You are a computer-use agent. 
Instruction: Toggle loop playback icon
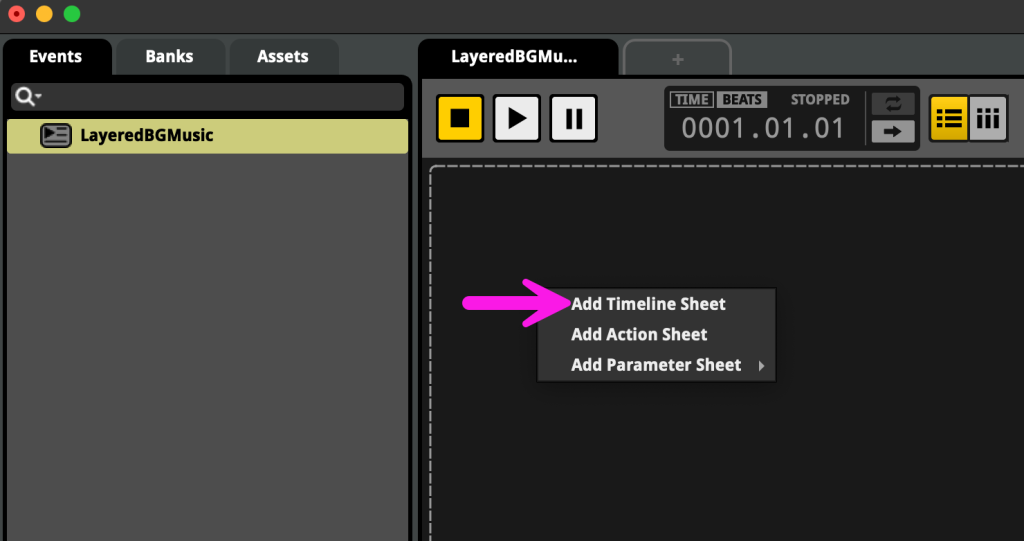(x=893, y=104)
